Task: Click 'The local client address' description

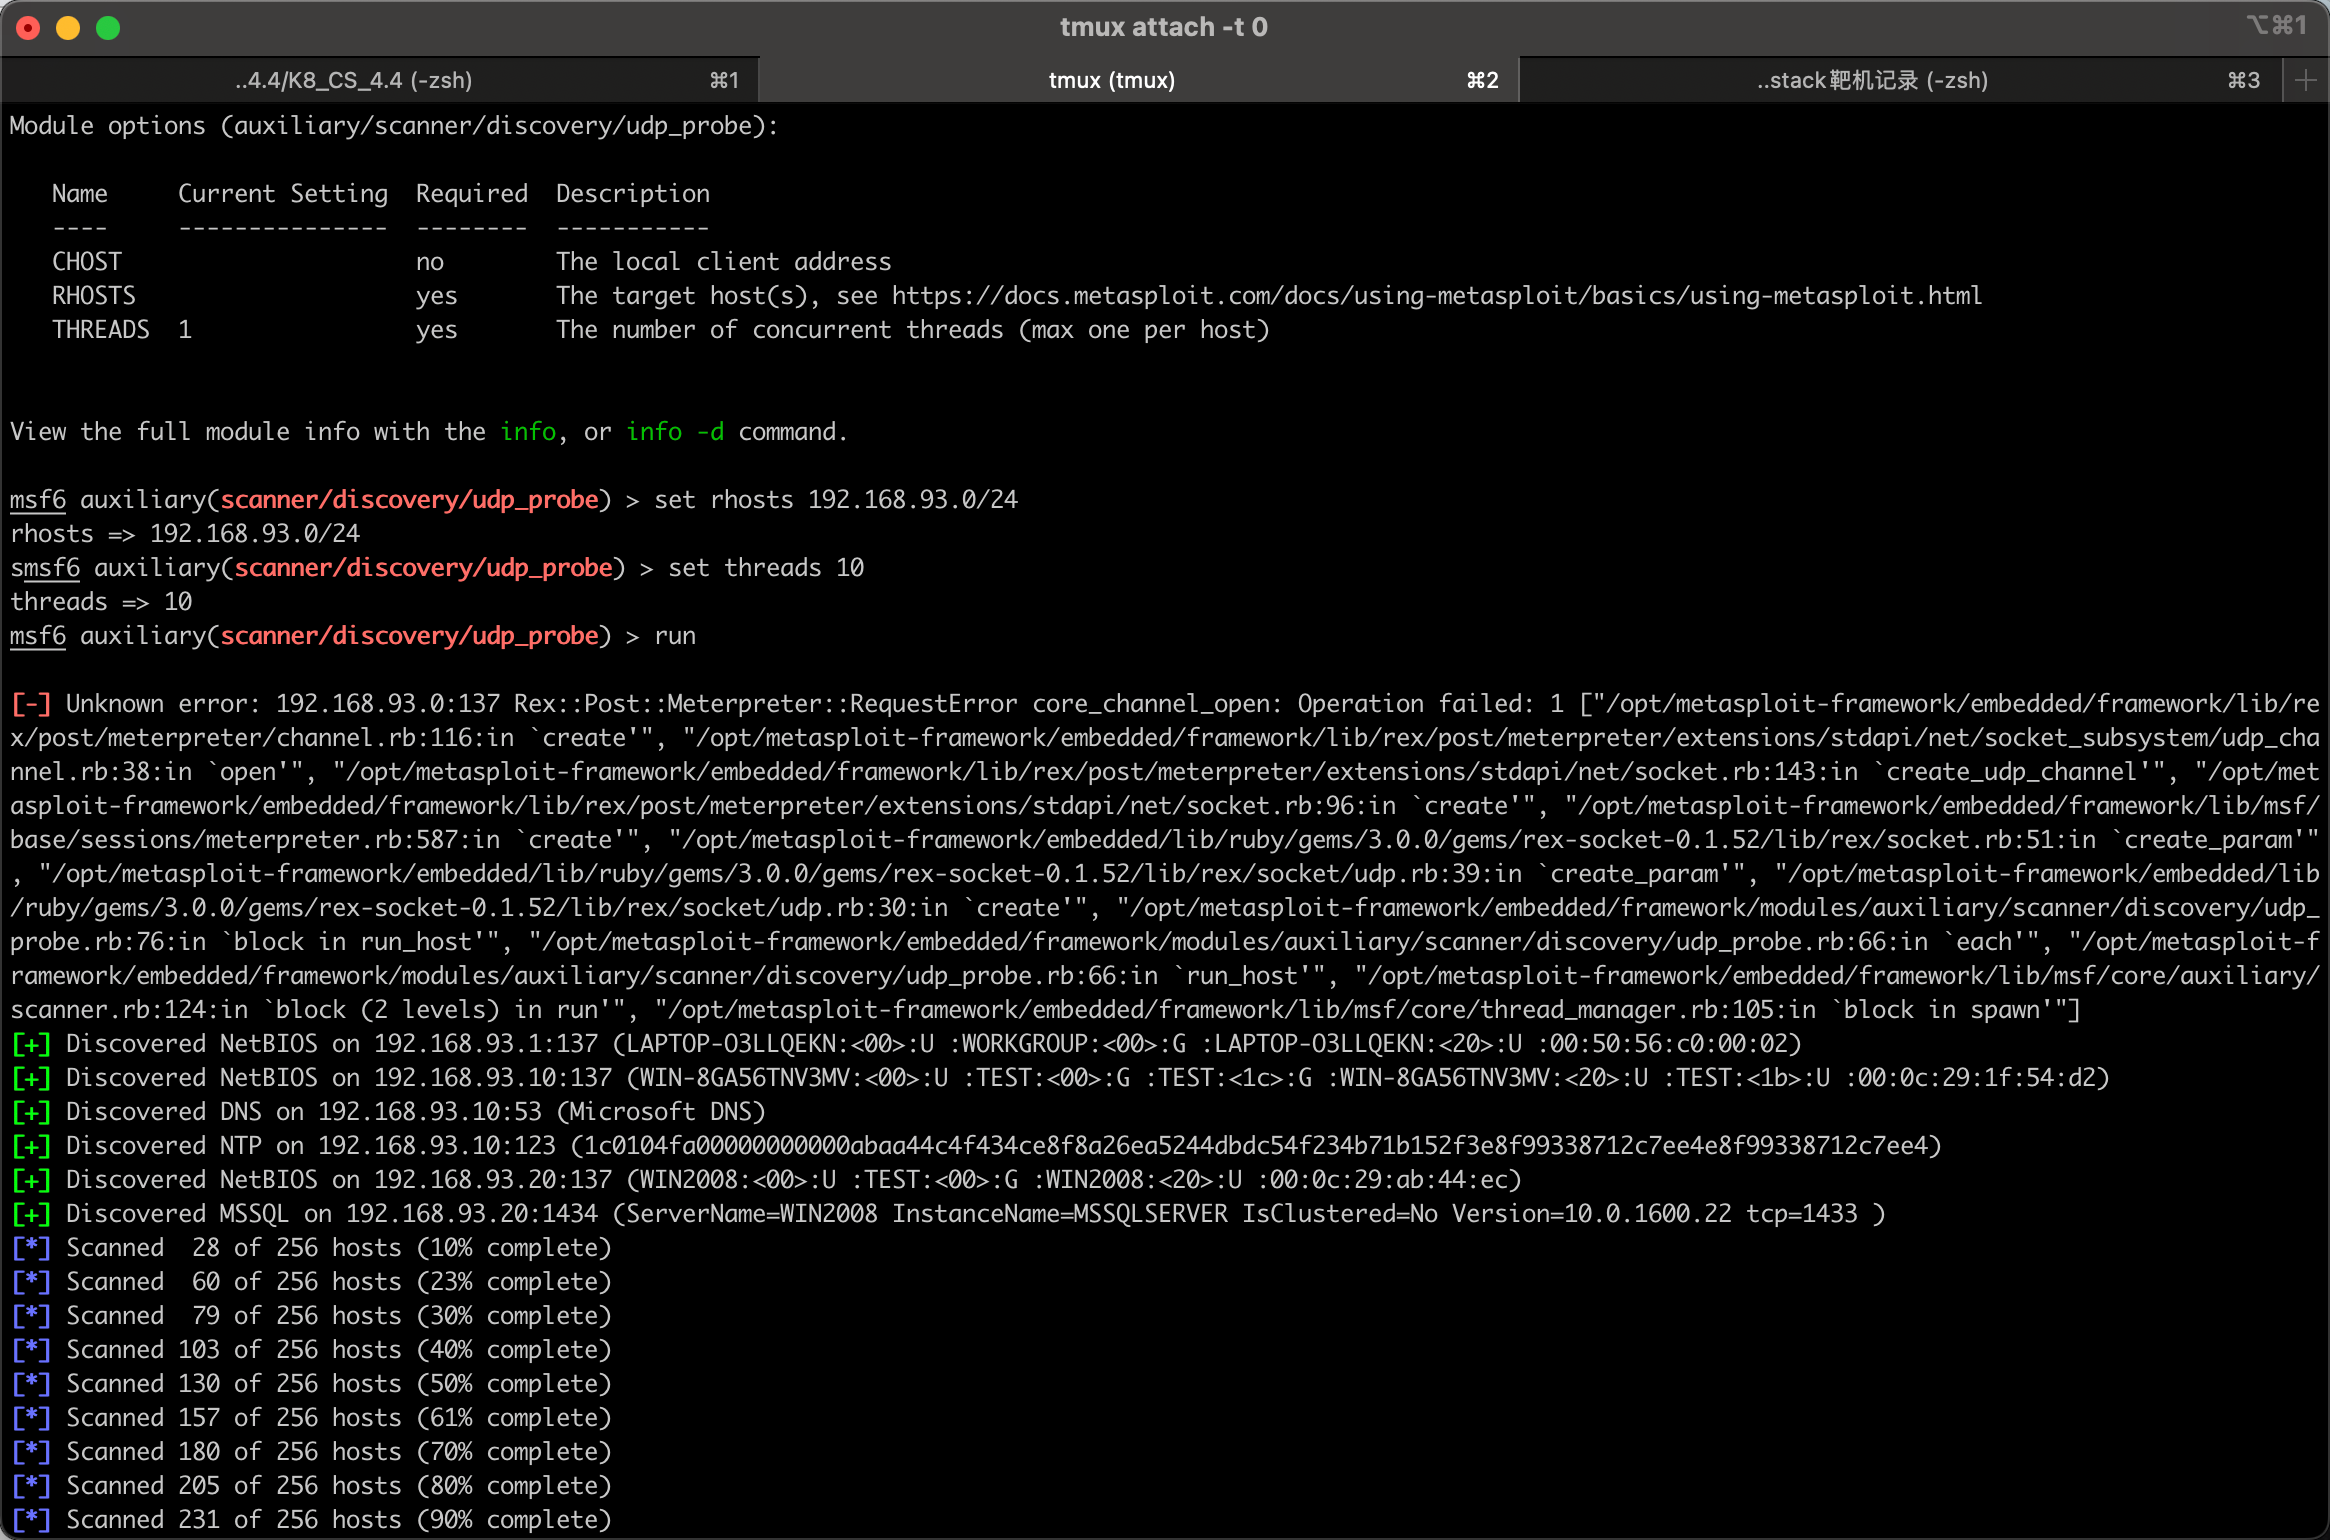Action: pyautogui.click(x=724, y=262)
